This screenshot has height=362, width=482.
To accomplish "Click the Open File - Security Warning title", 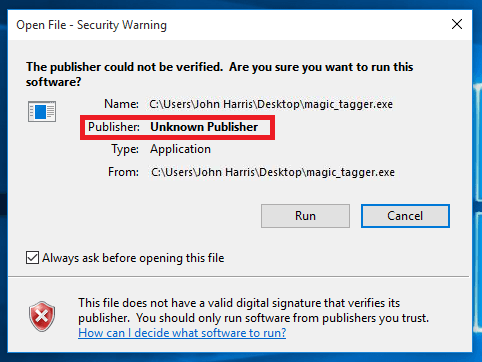I will tap(91, 25).
